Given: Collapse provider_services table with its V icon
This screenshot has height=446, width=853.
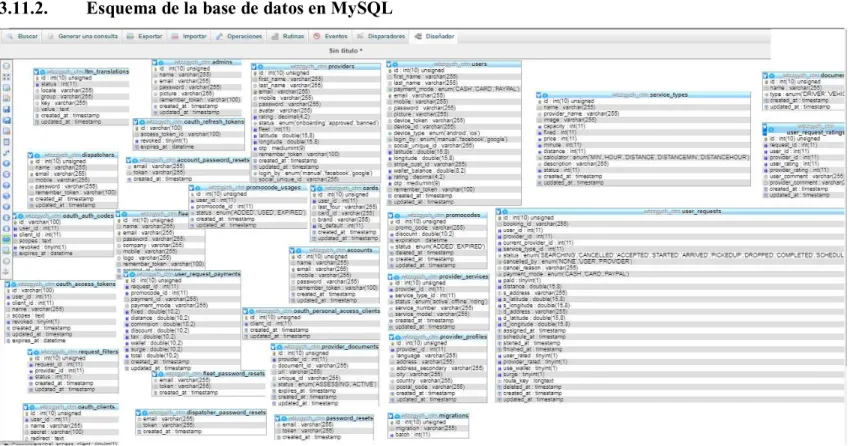Looking at the screenshot, I should tap(391, 277).
